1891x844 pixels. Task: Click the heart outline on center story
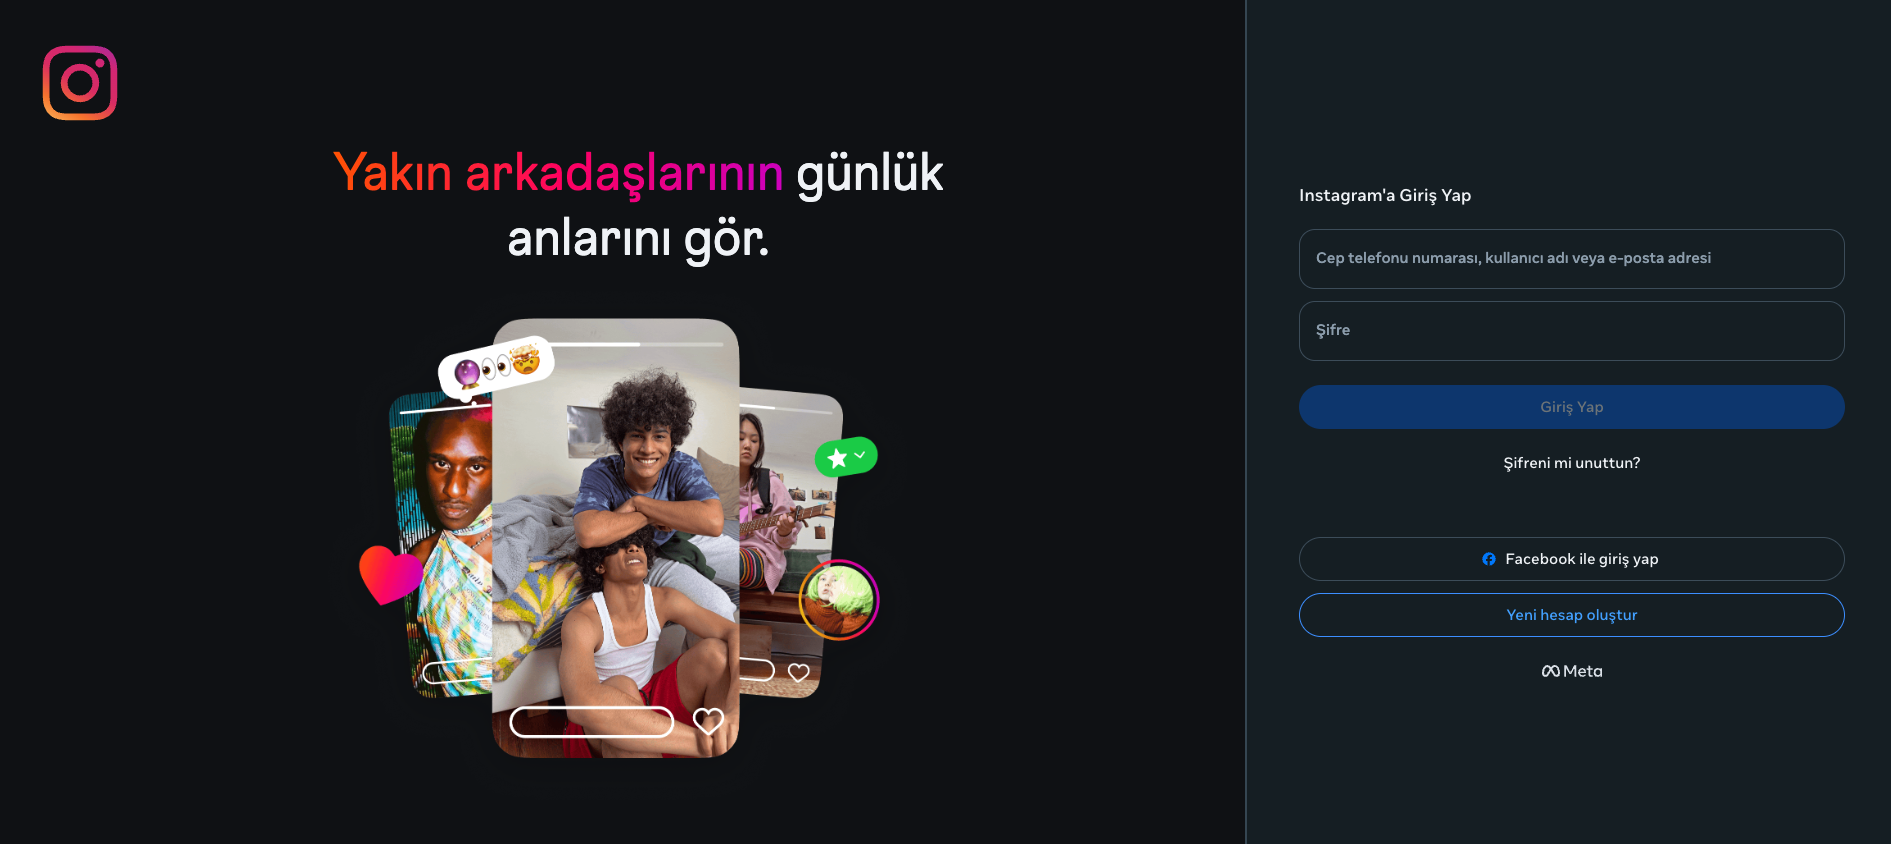(708, 720)
